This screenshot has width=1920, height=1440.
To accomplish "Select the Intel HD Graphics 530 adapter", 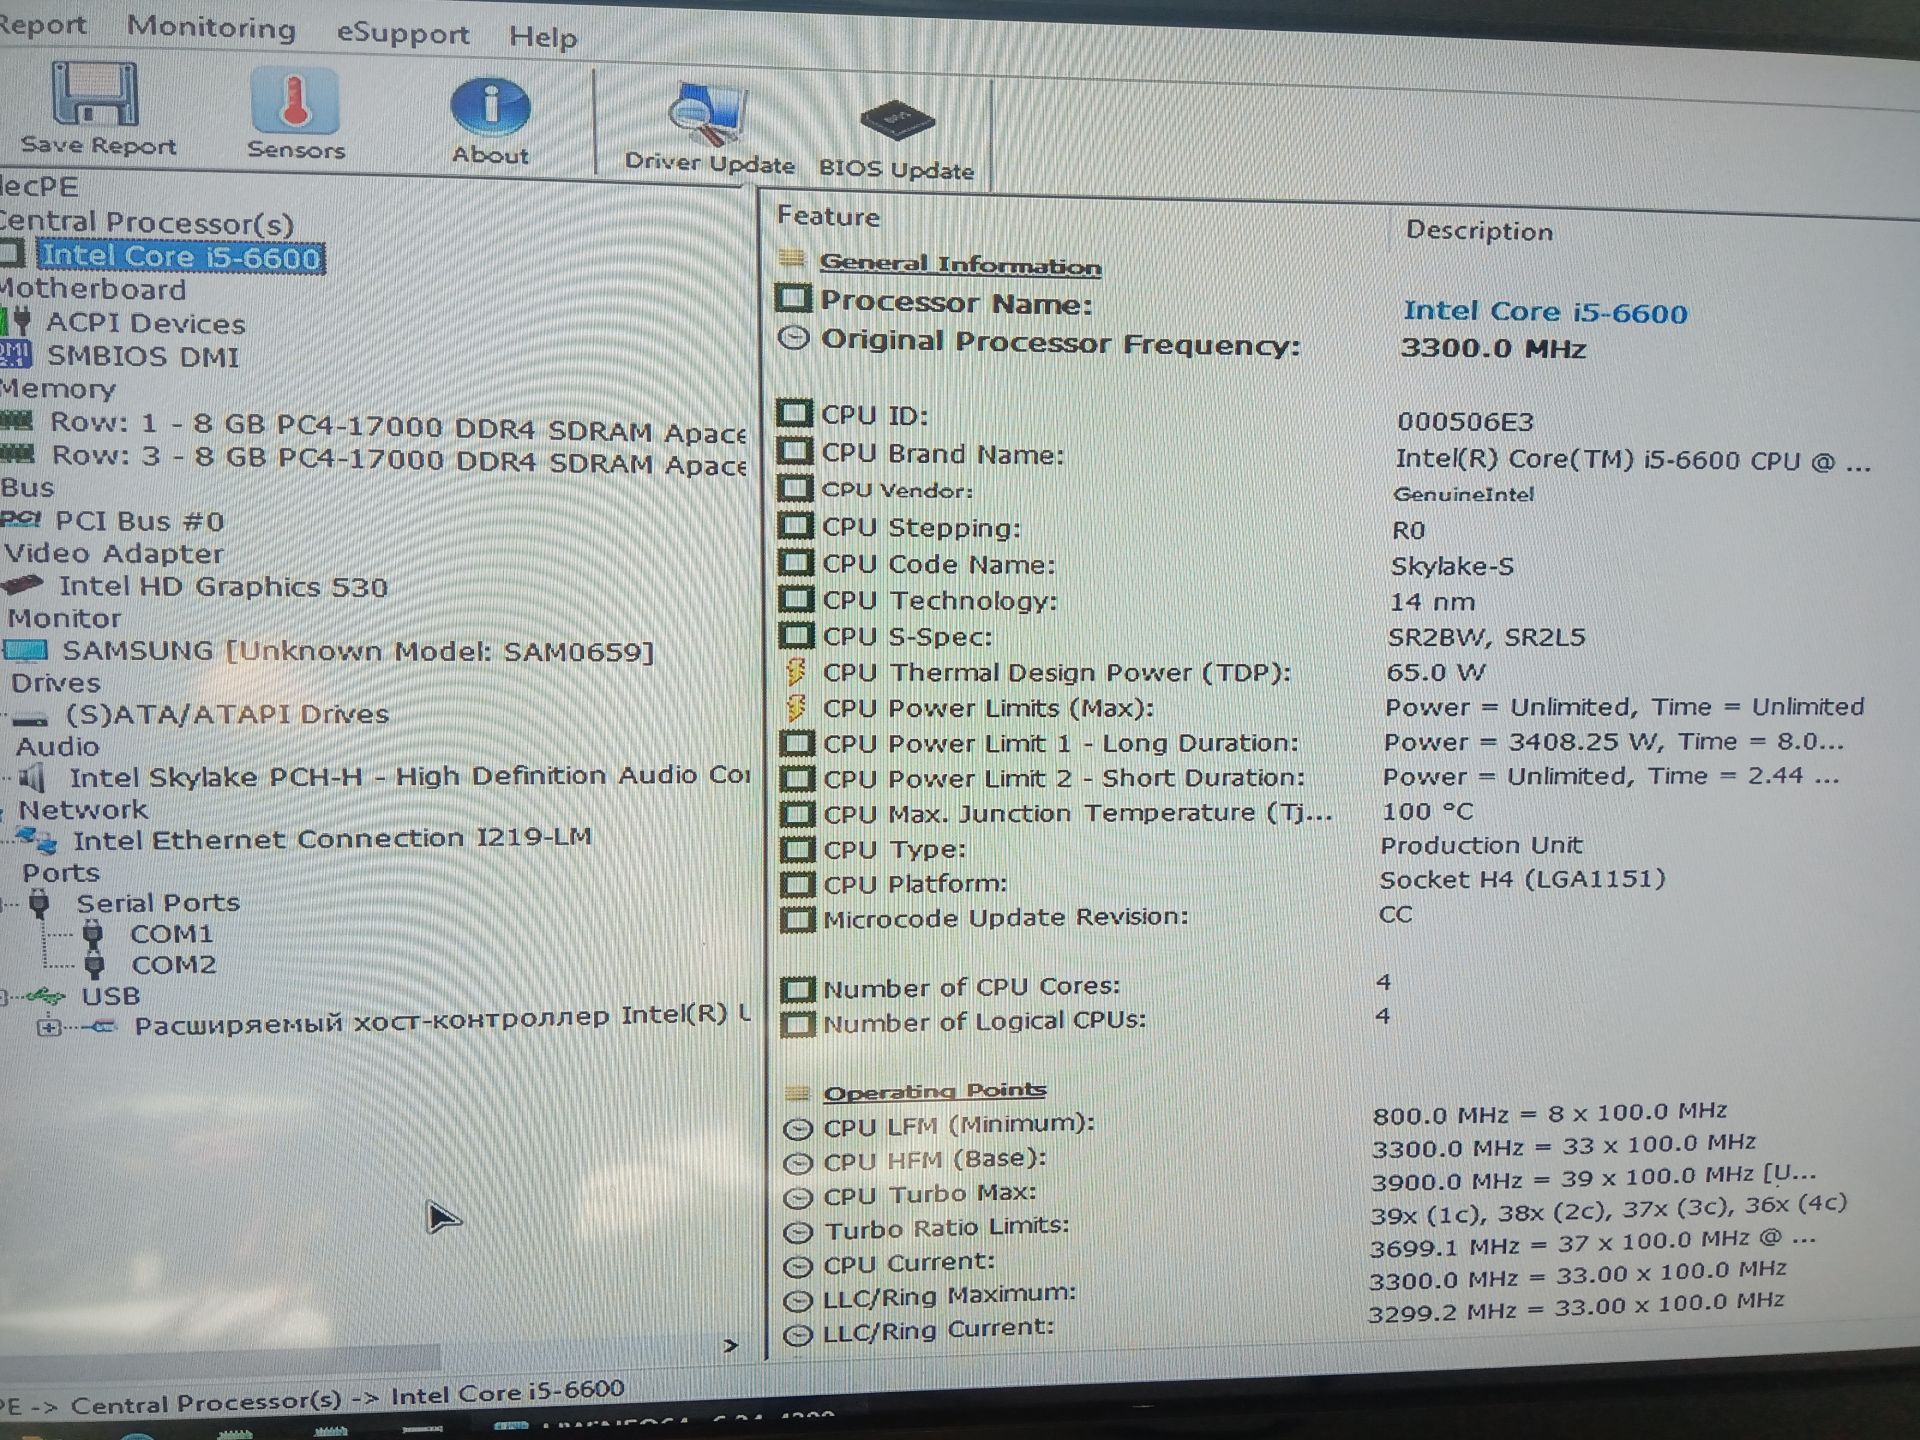I will pos(222,587).
